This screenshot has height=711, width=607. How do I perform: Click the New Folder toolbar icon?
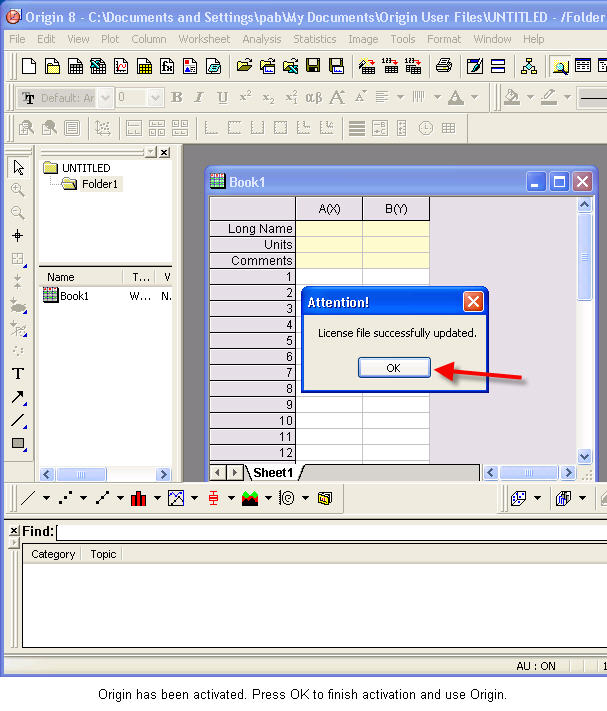[52, 66]
